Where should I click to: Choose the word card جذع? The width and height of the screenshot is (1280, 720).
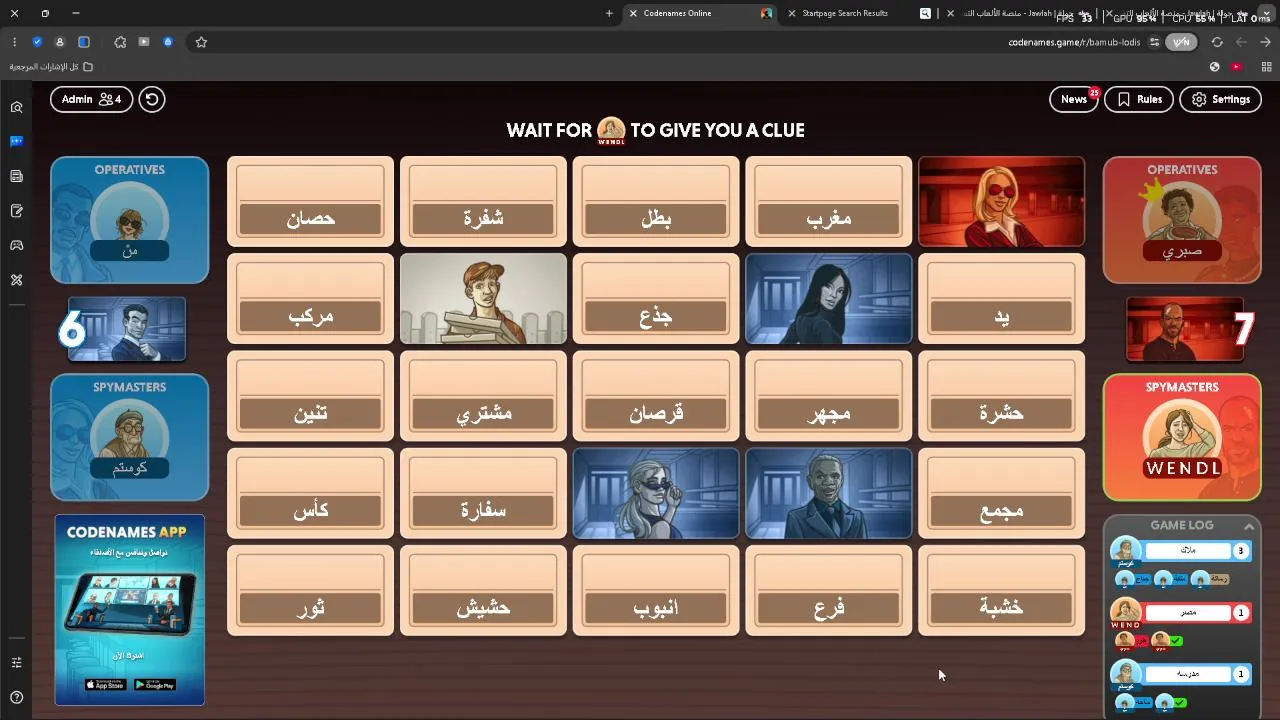coord(656,298)
